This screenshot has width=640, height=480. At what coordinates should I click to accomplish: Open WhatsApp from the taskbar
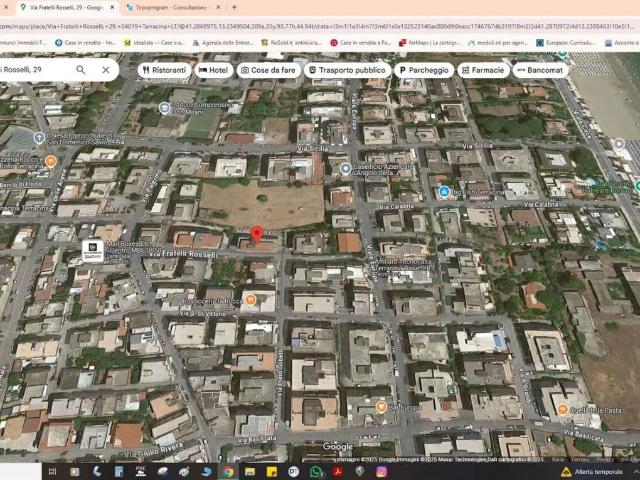click(x=316, y=471)
